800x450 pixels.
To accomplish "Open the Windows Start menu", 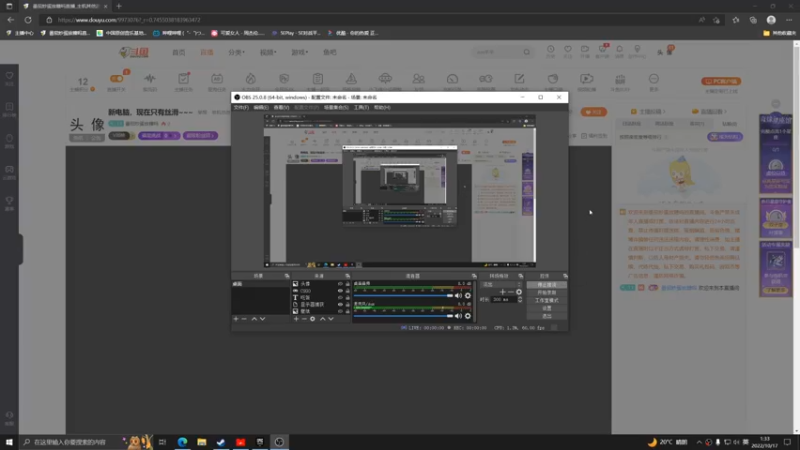I will tap(9, 442).
